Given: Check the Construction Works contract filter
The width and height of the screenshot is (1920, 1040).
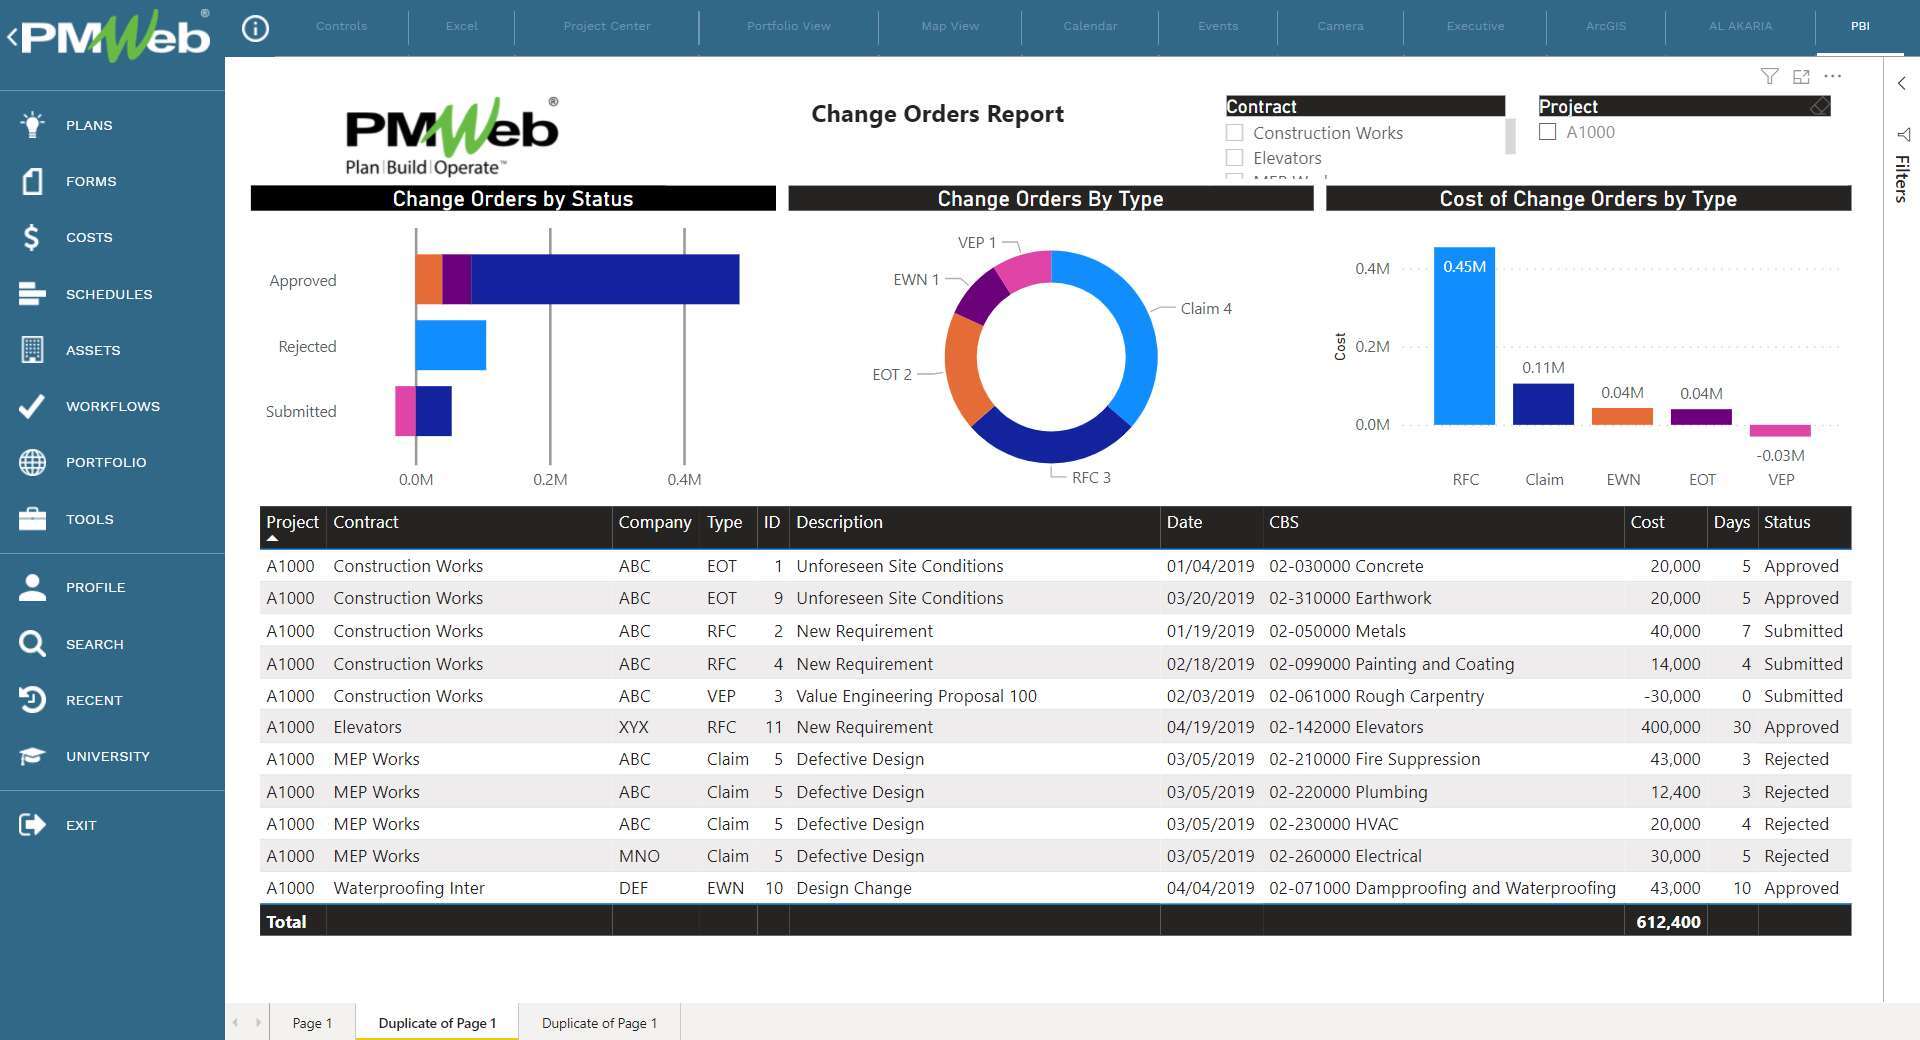Looking at the screenshot, I should 1236,132.
